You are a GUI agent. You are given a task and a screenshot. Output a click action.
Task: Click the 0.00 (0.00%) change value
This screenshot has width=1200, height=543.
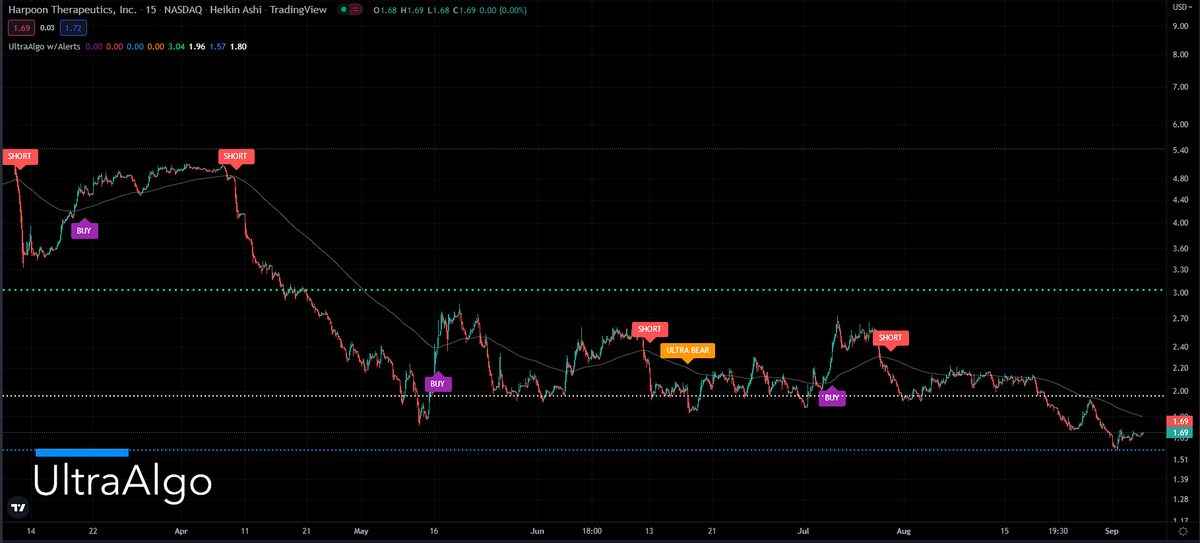[x=503, y=10]
